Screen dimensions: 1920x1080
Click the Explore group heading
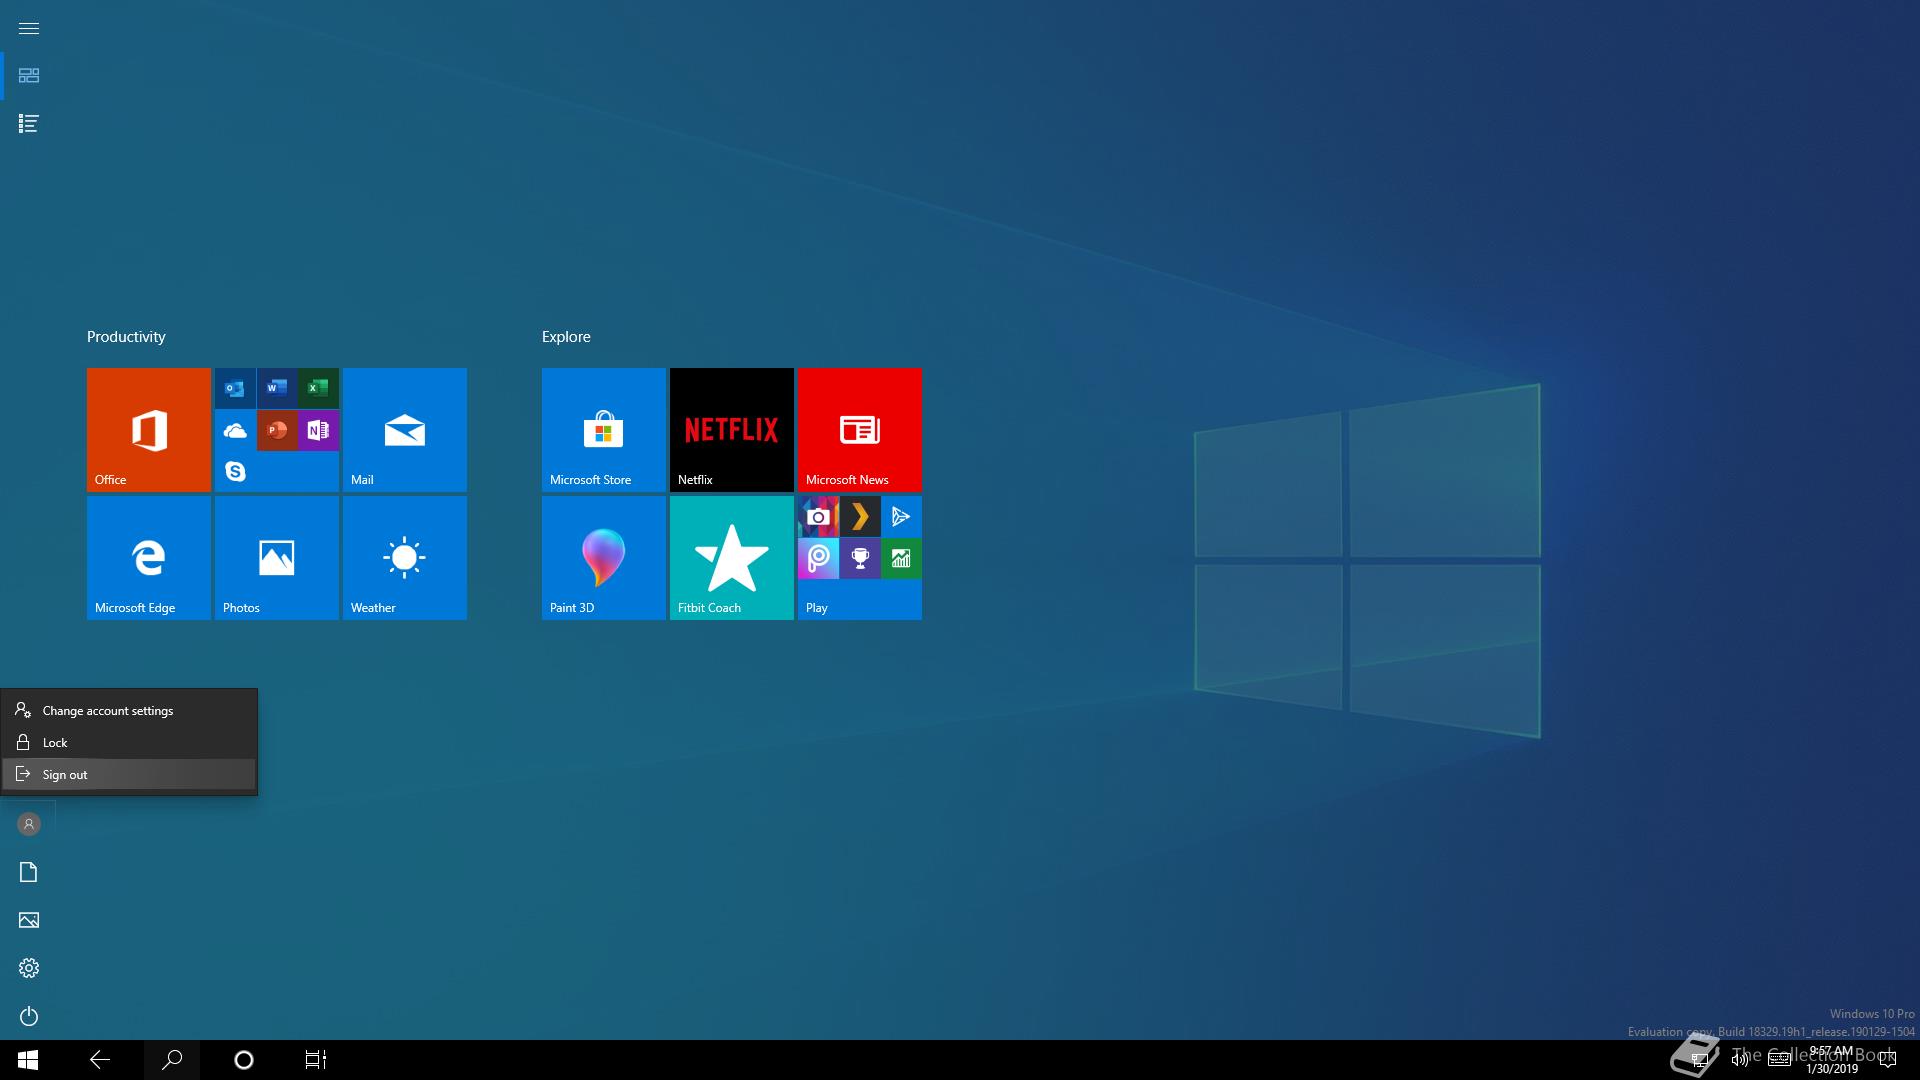[x=566, y=337]
